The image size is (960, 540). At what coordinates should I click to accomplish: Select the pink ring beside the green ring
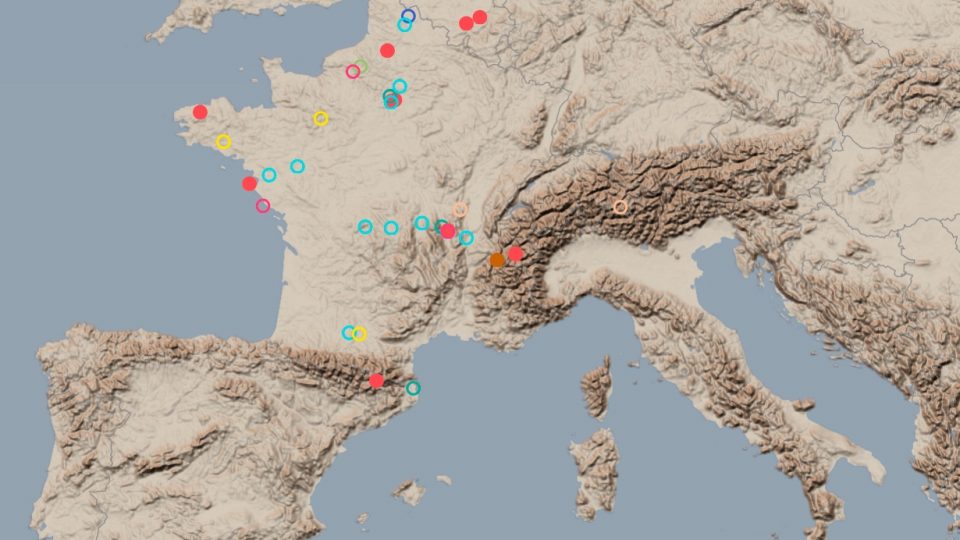click(x=352, y=71)
